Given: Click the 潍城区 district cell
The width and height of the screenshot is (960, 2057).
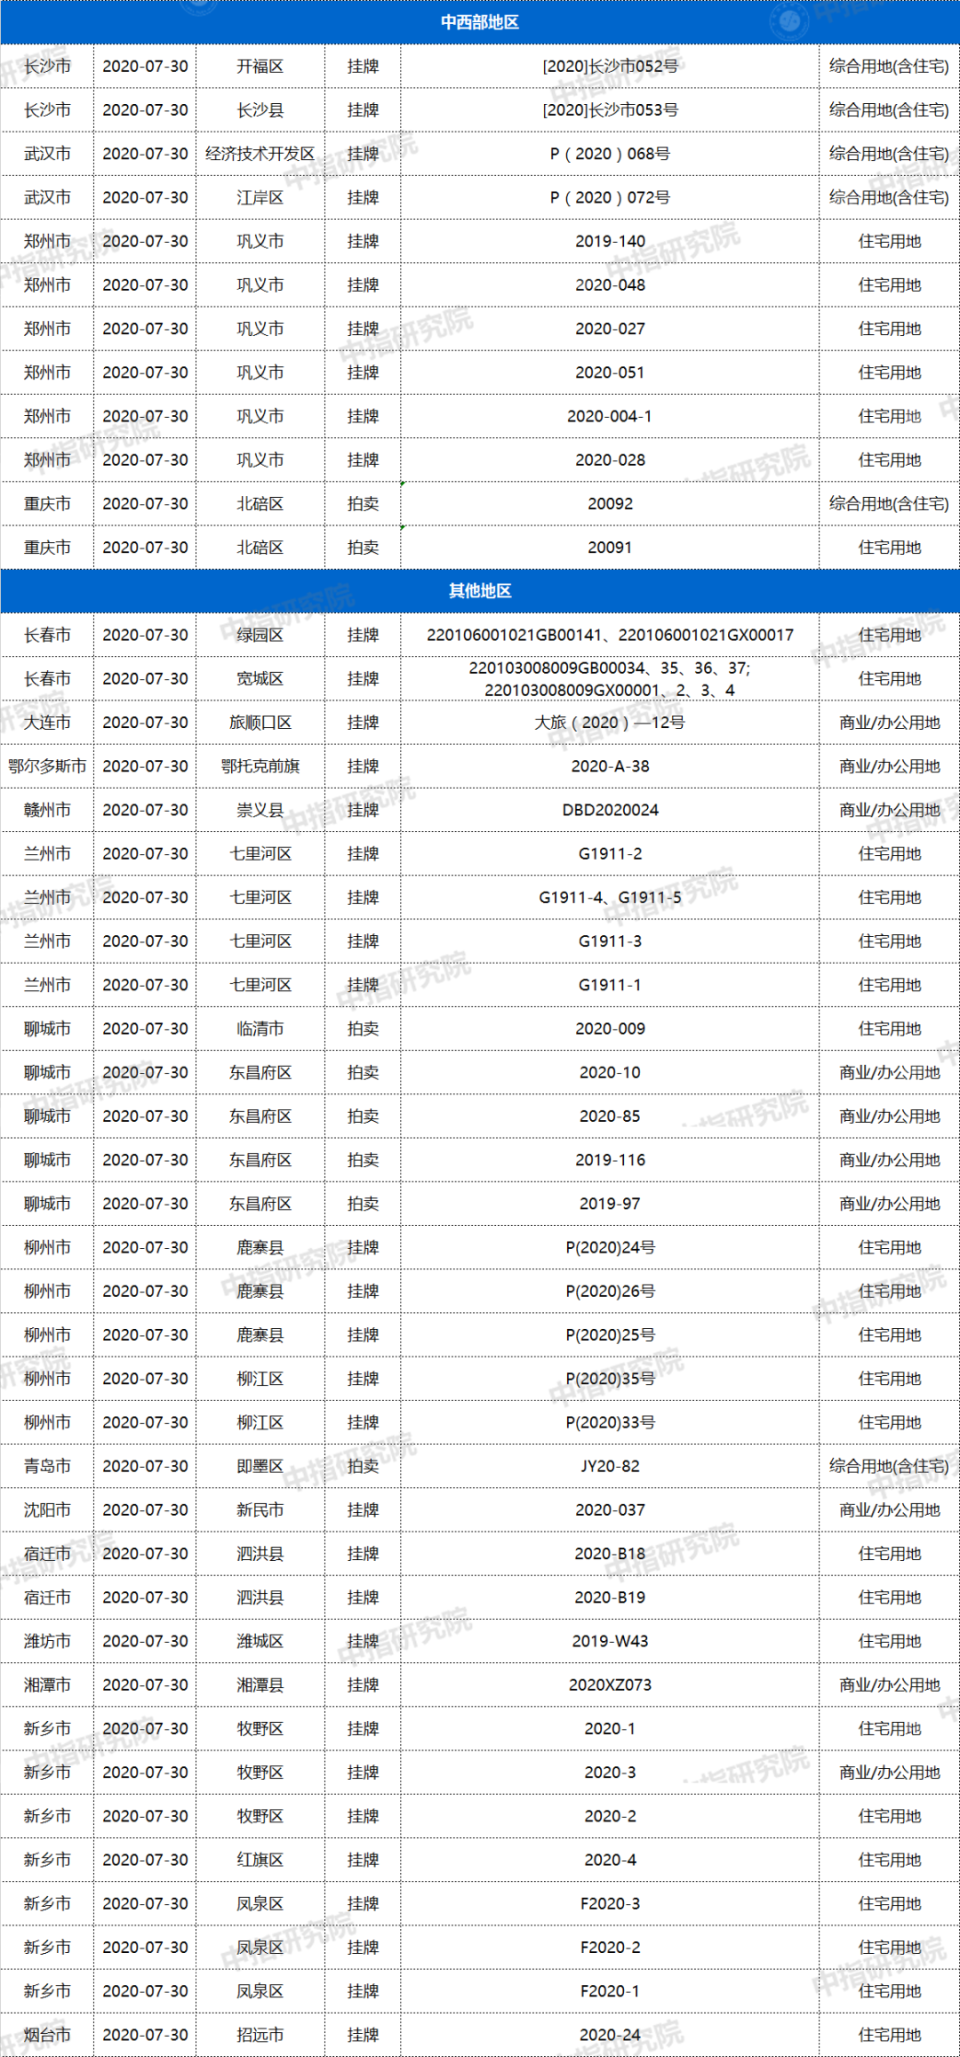Looking at the screenshot, I should click(260, 1641).
